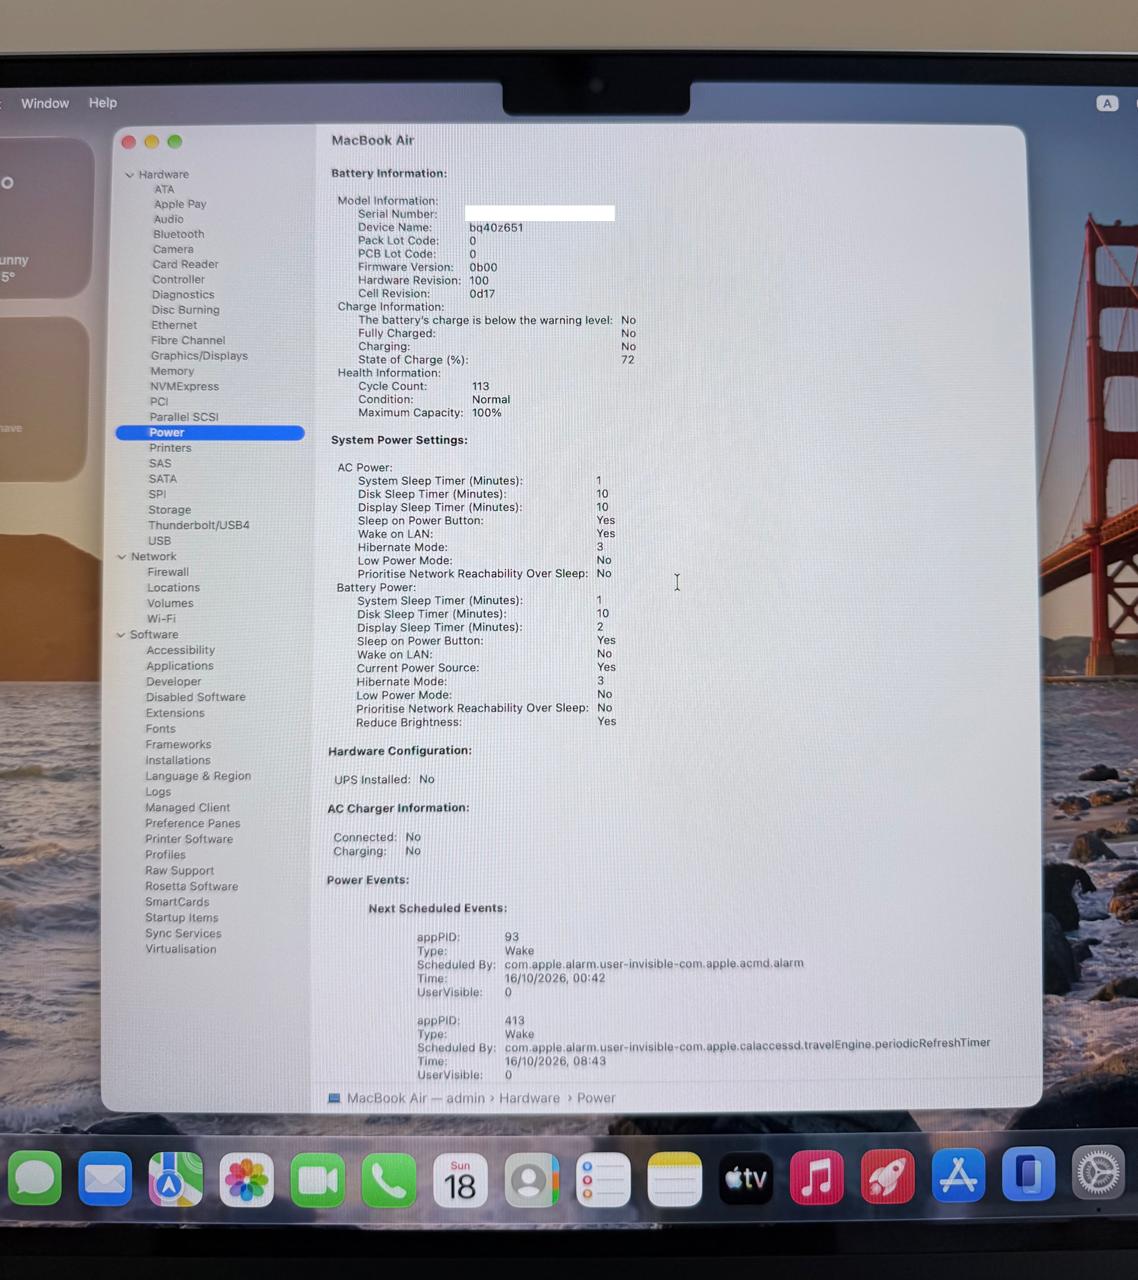Select Bluetooth in the sidebar

(178, 234)
